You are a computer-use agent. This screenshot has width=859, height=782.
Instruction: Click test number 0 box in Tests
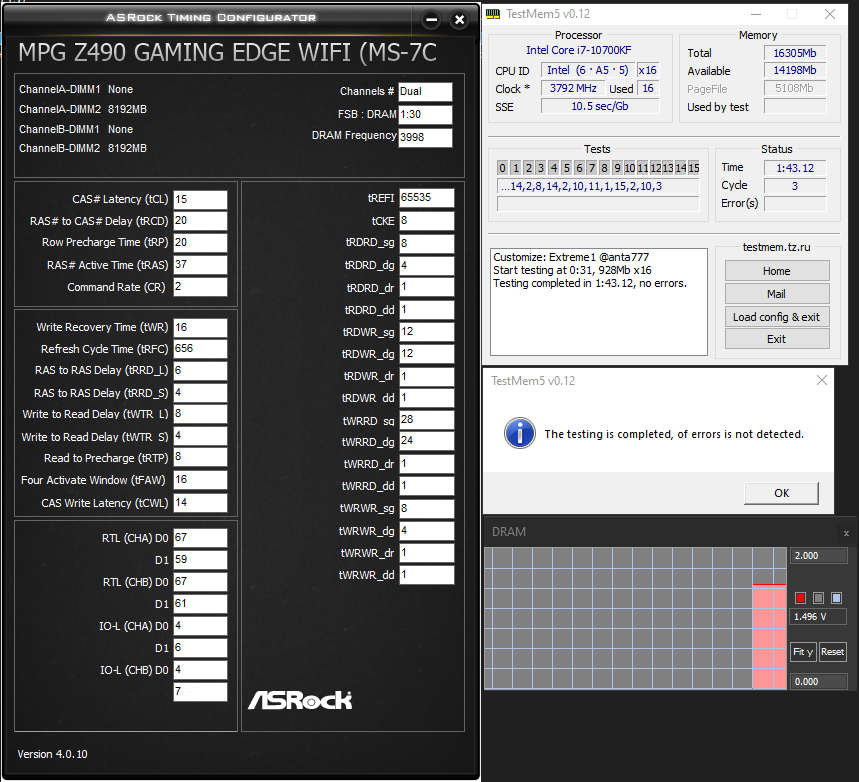pyautogui.click(x=502, y=168)
